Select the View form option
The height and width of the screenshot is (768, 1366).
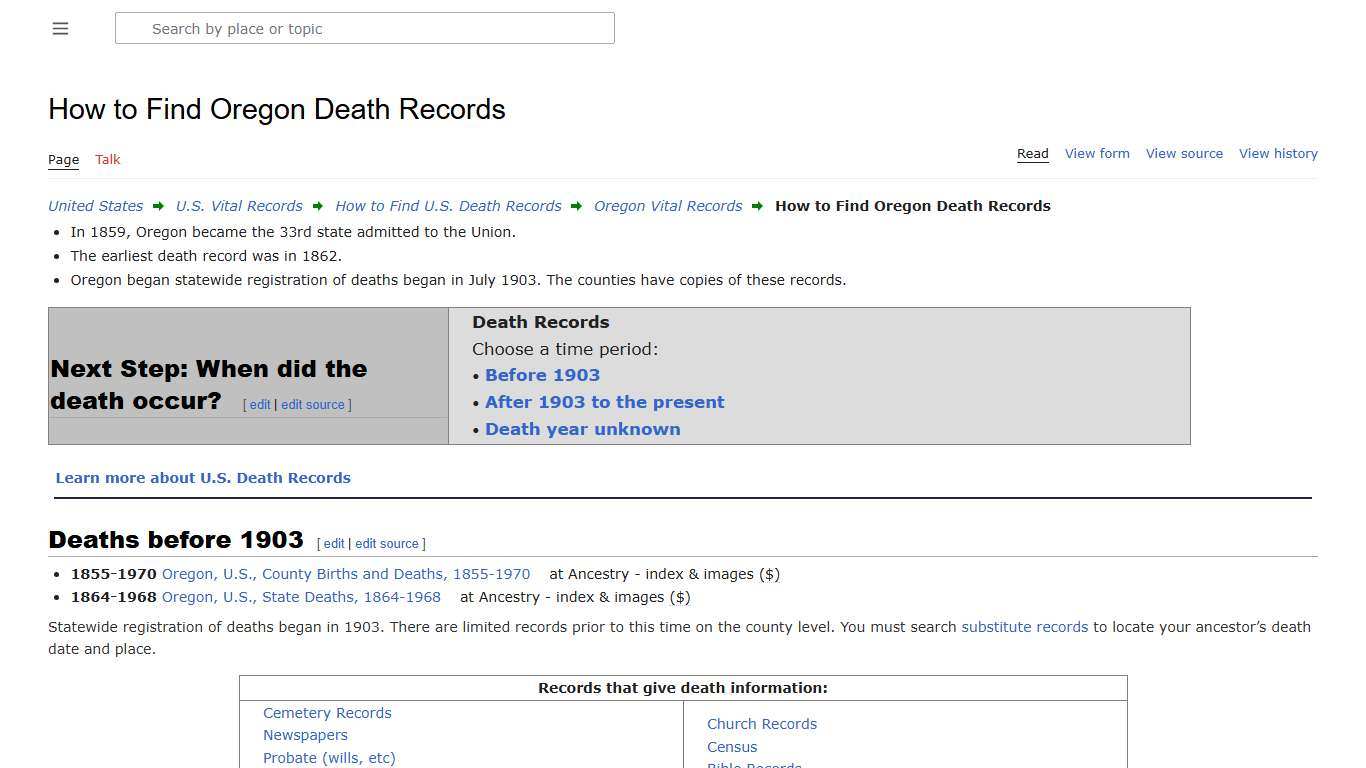pyautogui.click(x=1097, y=153)
